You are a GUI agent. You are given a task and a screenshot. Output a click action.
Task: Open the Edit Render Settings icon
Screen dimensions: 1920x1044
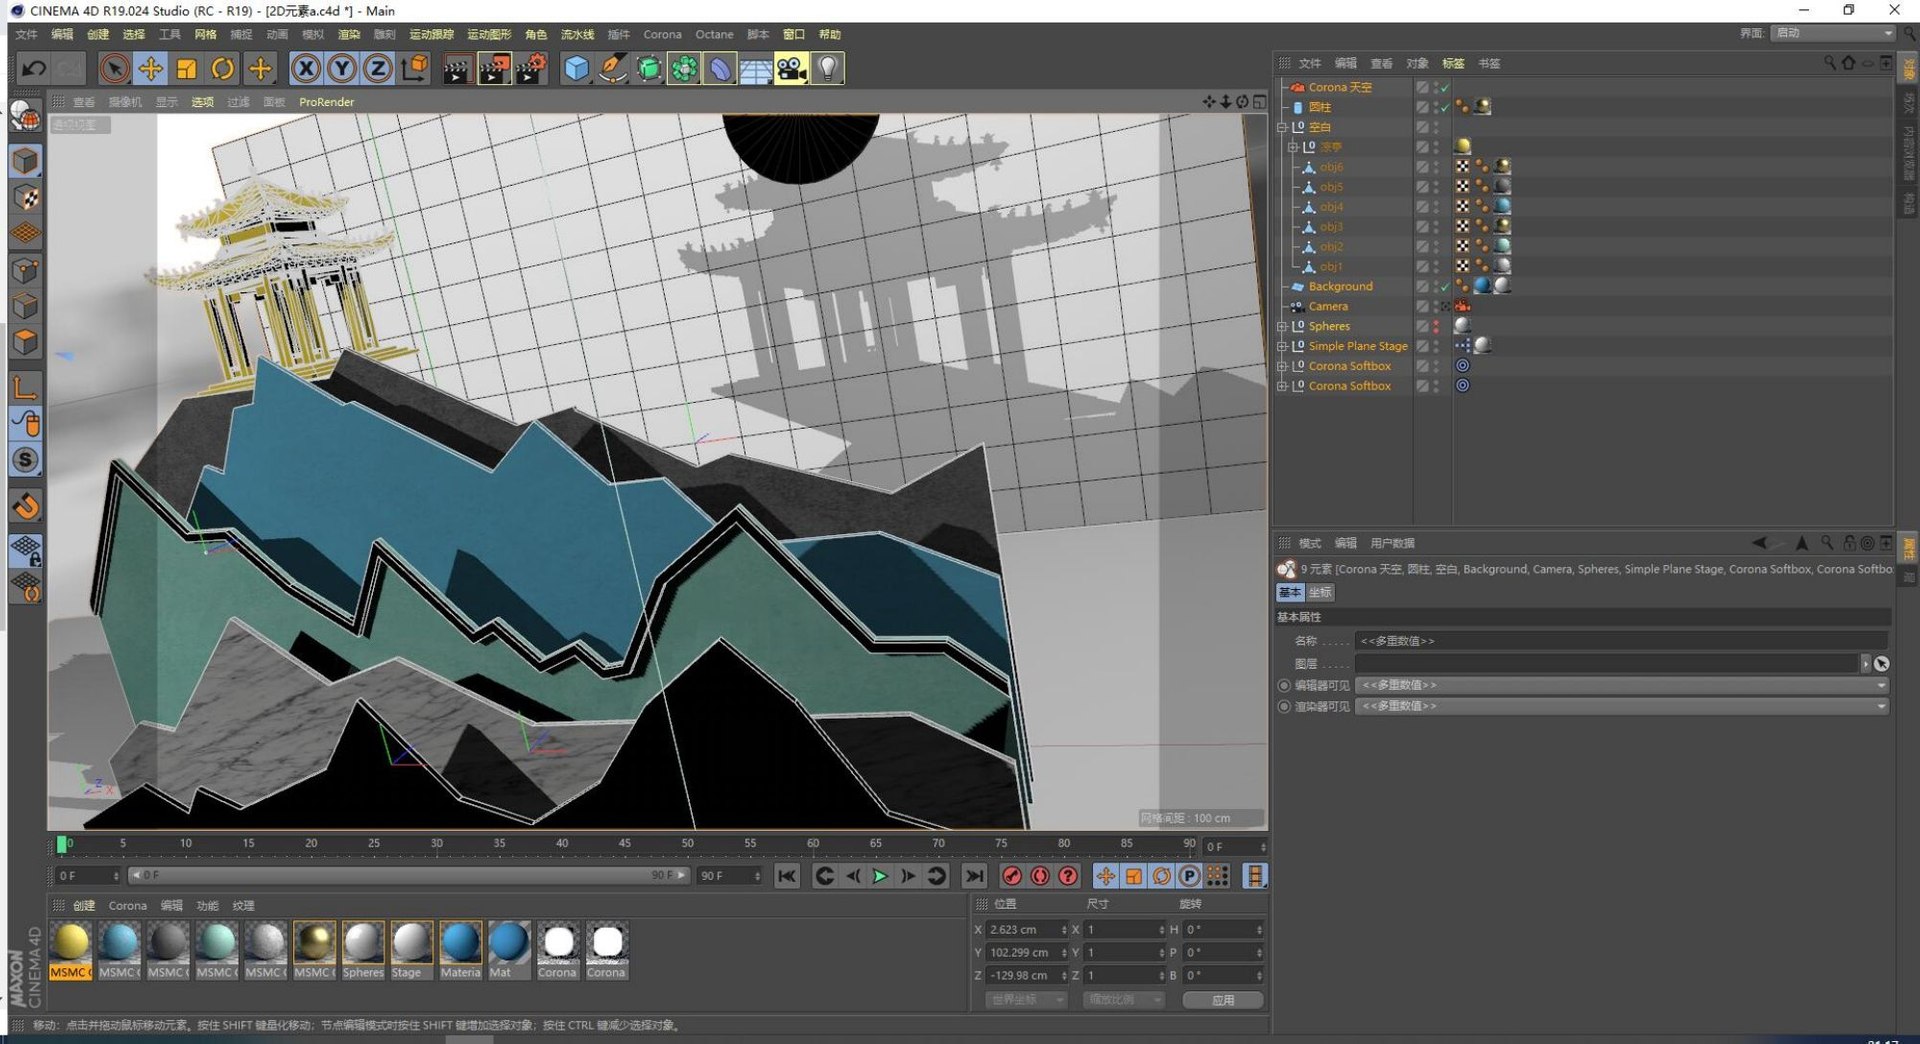click(x=530, y=68)
